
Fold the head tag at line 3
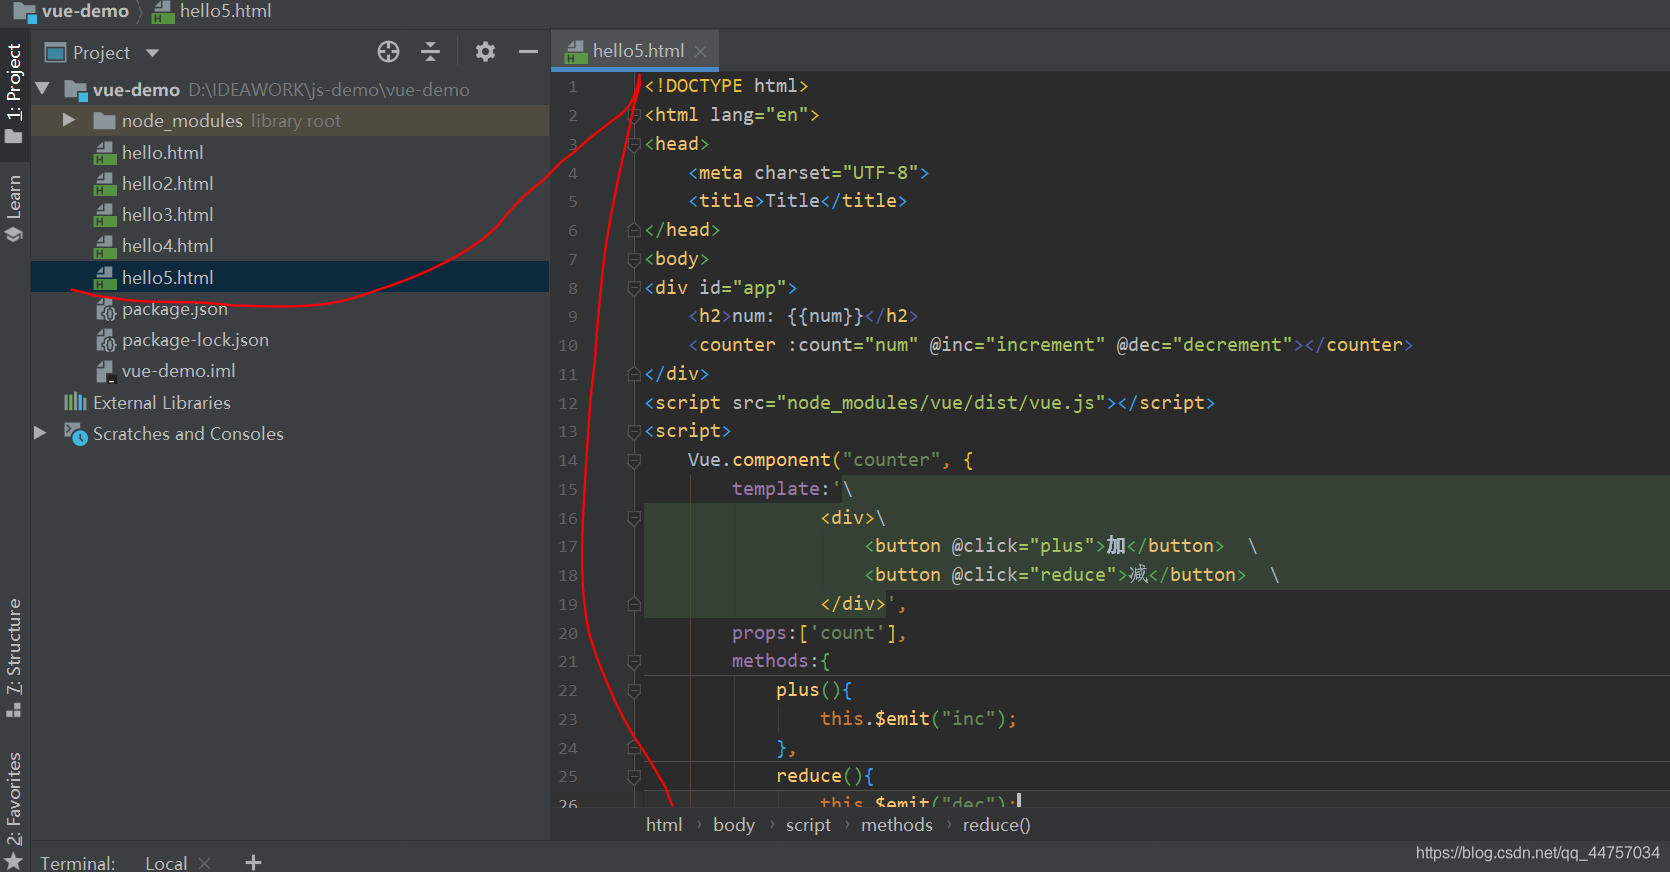[634, 144]
